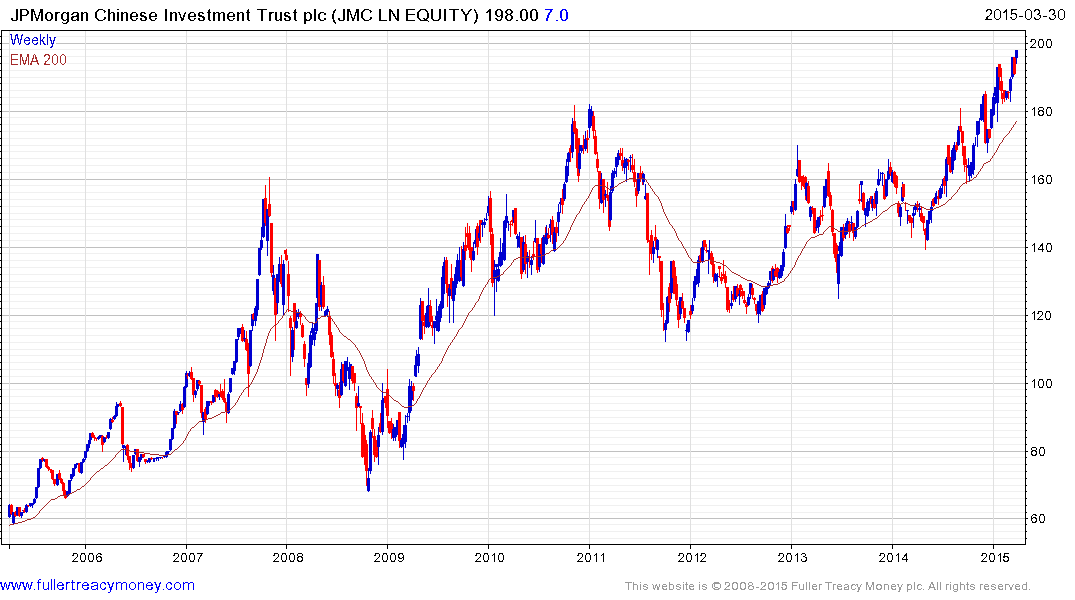Click the 60 price axis label
This screenshot has width=1075, height=600.
[x=1037, y=519]
